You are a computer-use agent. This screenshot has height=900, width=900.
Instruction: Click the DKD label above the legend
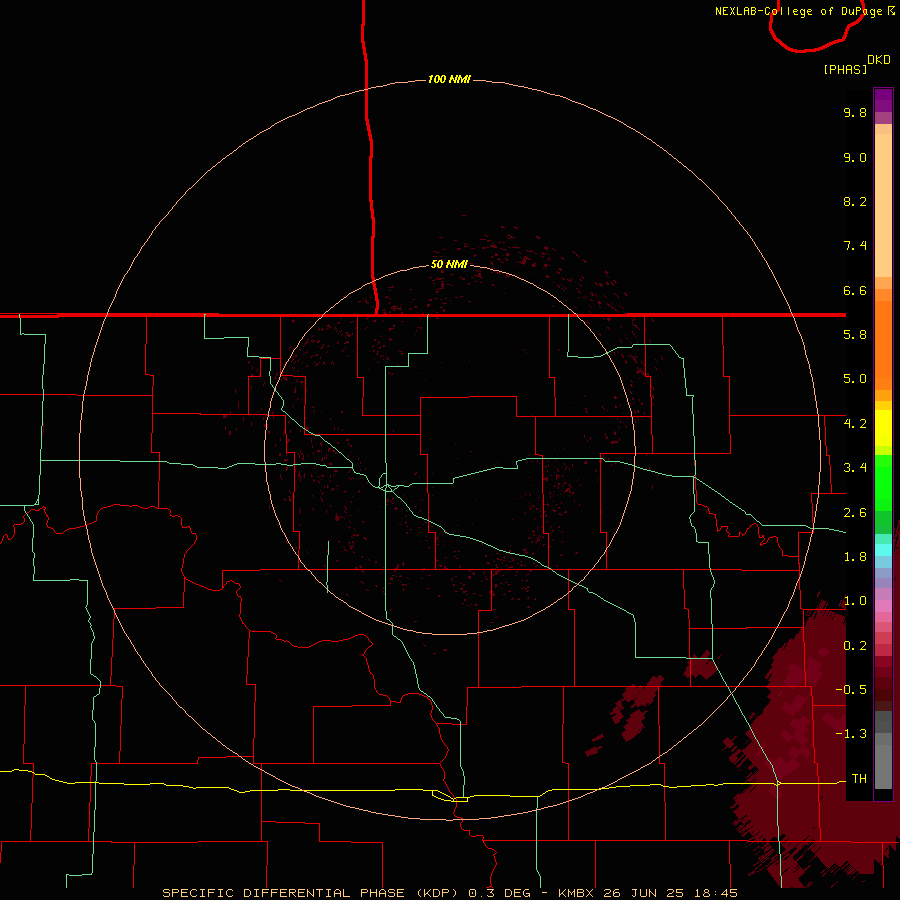pos(878,60)
